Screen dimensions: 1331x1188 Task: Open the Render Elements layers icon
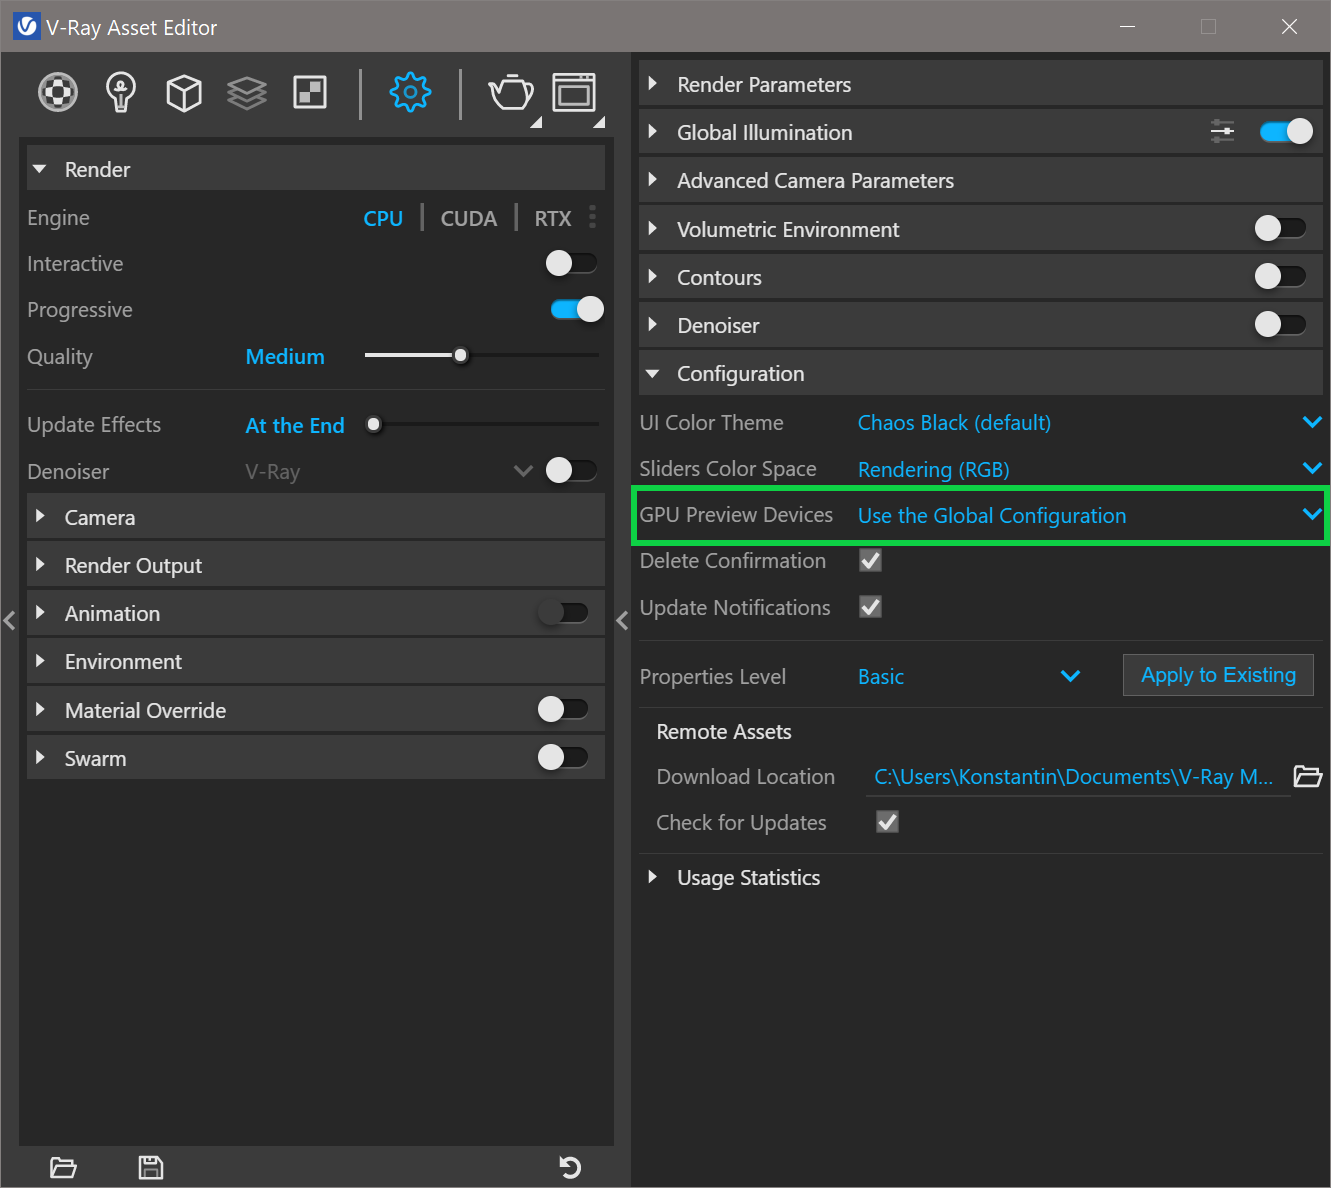(247, 93)
